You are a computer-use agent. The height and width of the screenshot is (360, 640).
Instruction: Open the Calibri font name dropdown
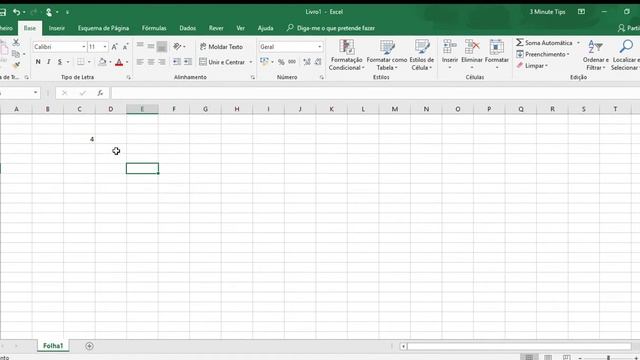pyautogui.click(x=83, y=47)
